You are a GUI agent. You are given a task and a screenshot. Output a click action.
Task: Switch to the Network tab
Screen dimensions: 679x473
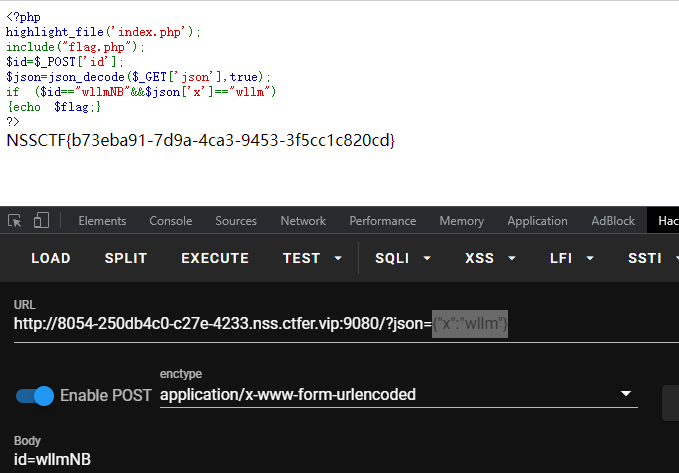click(303, 221)
